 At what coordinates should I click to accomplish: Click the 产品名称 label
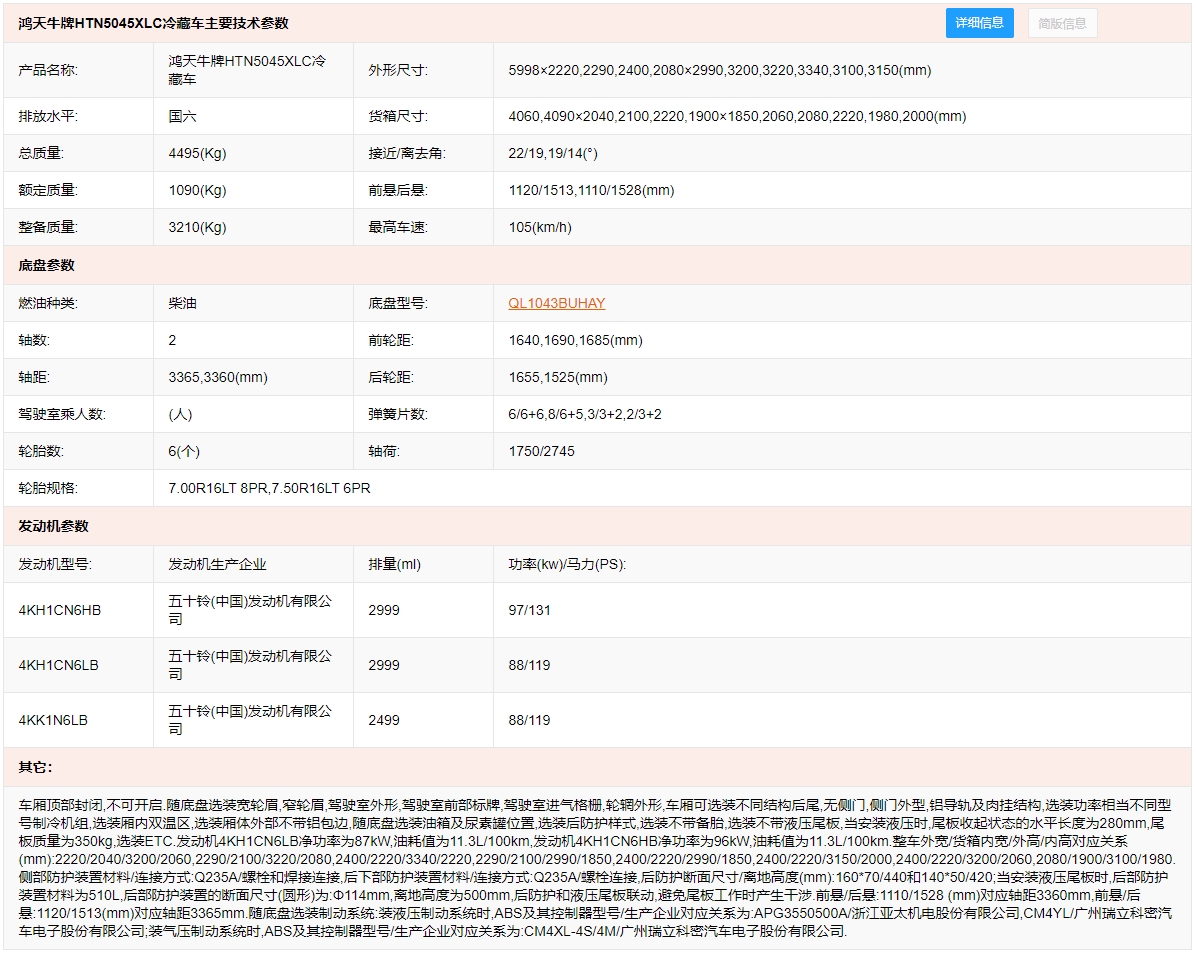[48, 70]
